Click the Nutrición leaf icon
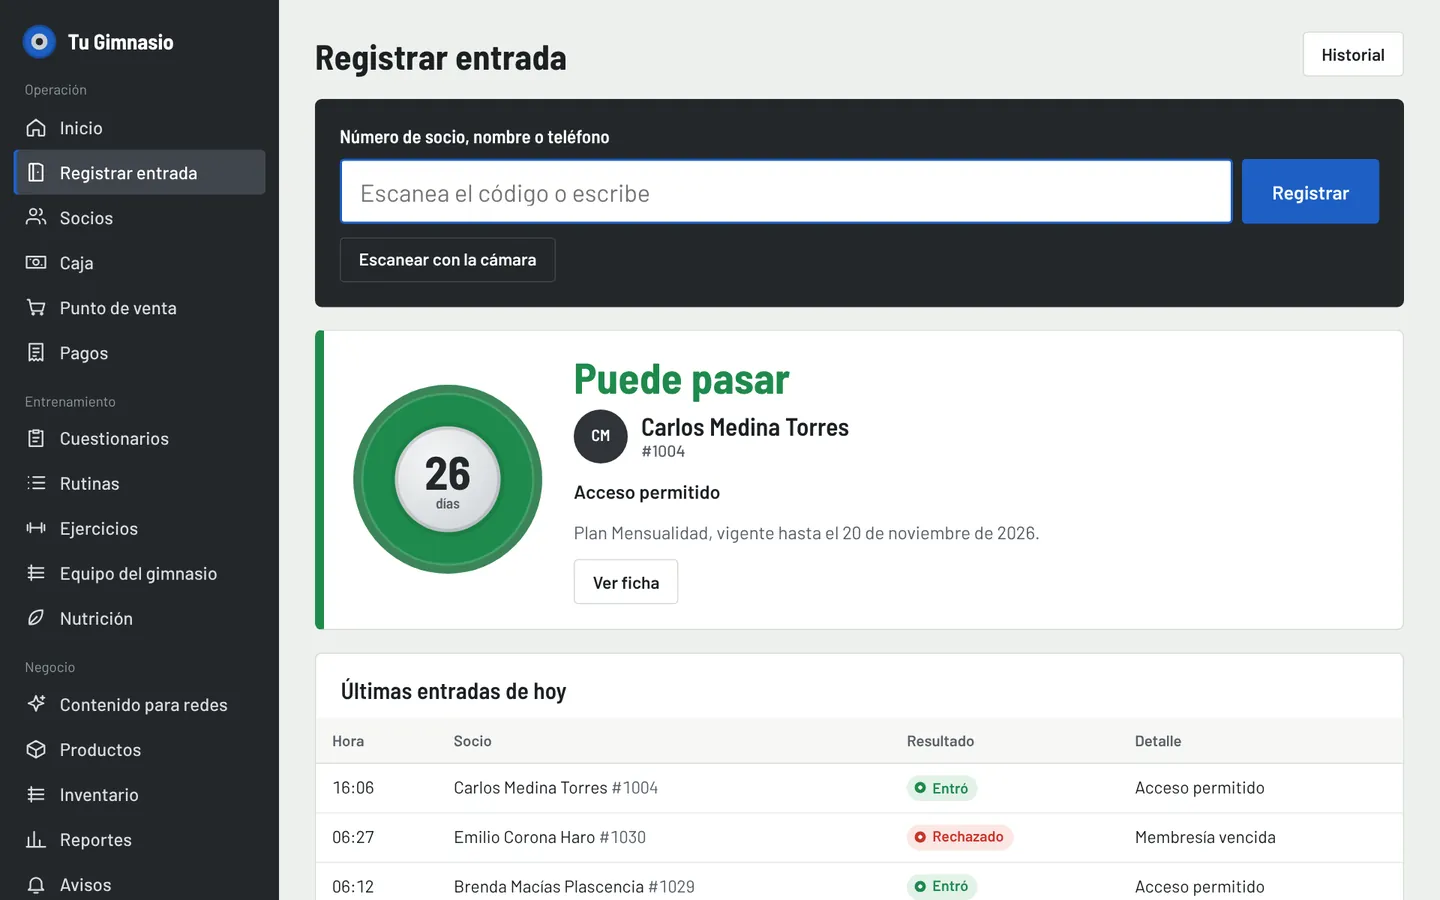The width and height of the screenshot is (1440, 900). point(36,618)
